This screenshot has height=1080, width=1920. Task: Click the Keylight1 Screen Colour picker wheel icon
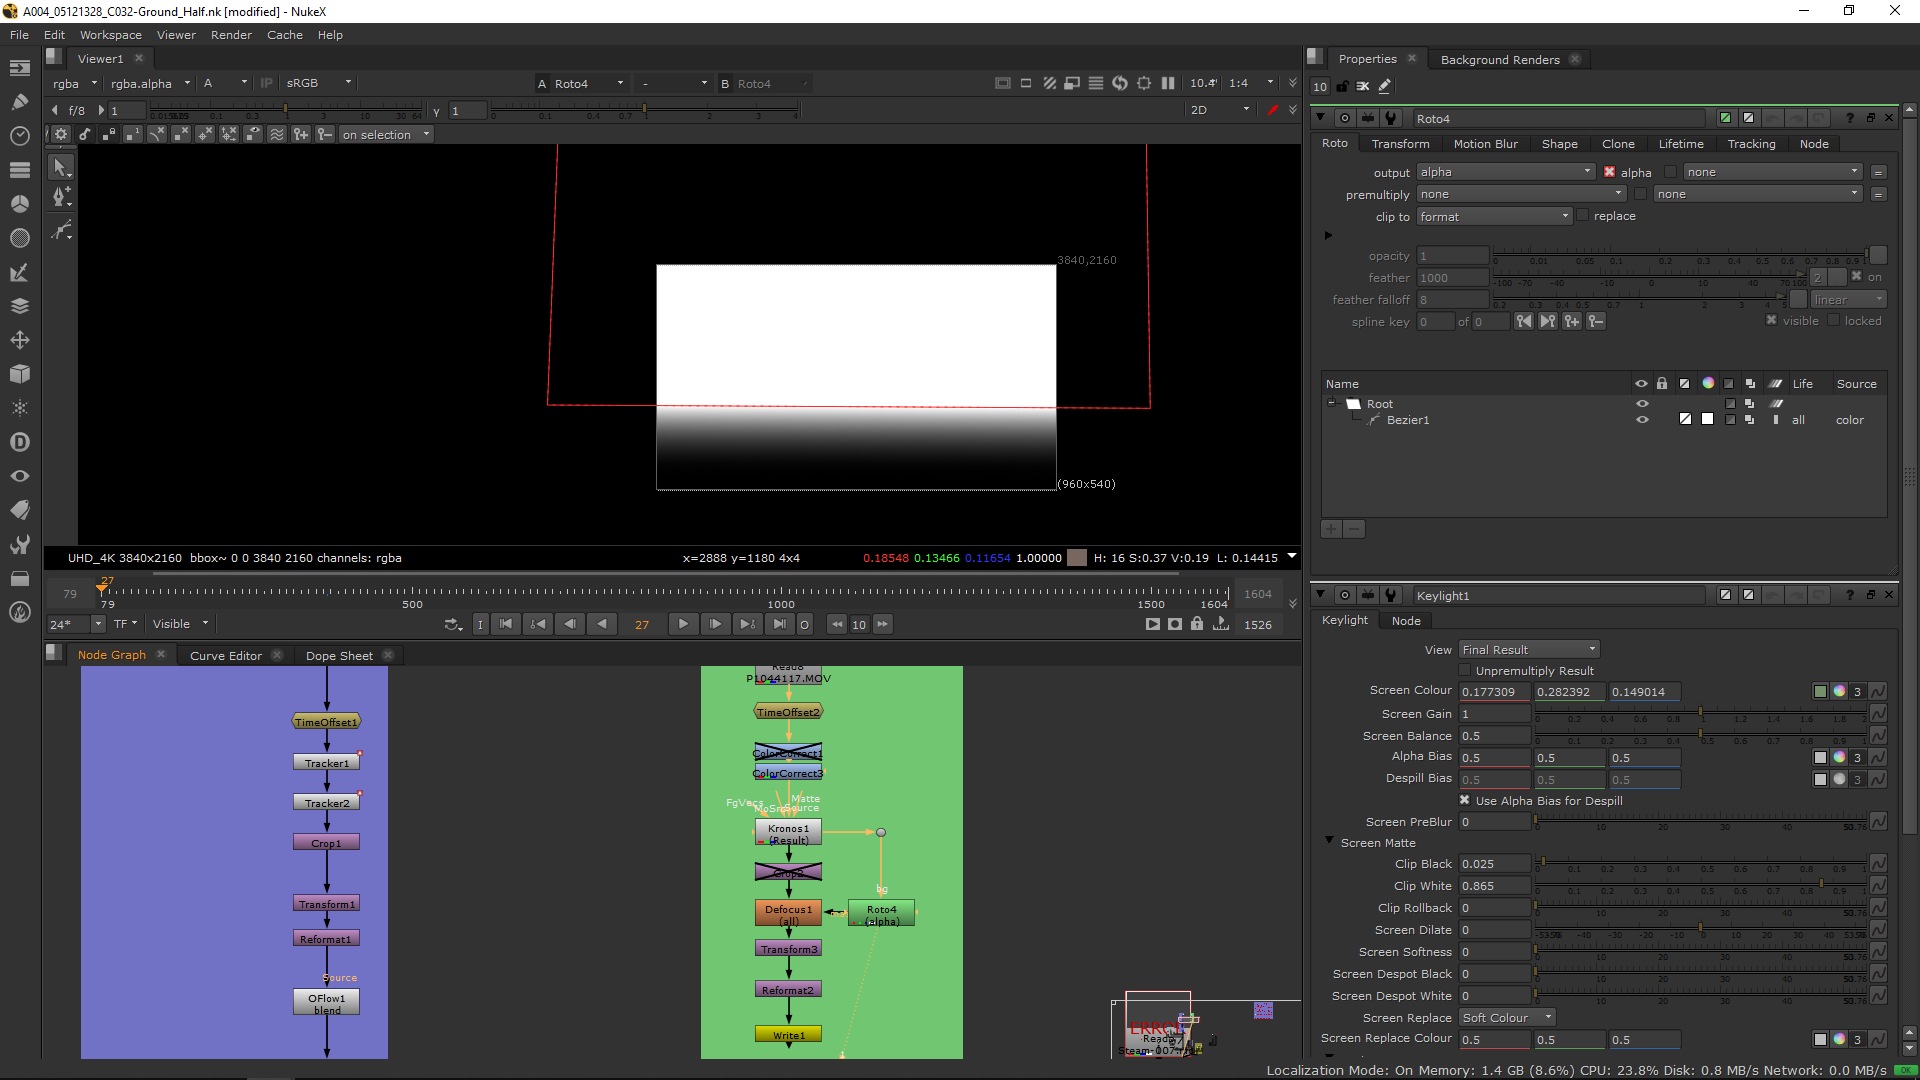pyautogui.click(x=1839, y=691)
